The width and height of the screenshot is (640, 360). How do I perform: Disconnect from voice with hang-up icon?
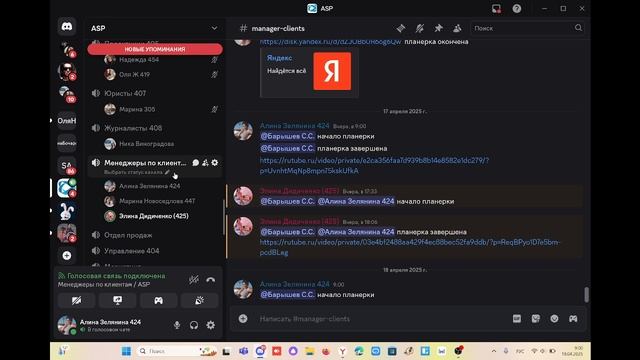coord(211,280)
